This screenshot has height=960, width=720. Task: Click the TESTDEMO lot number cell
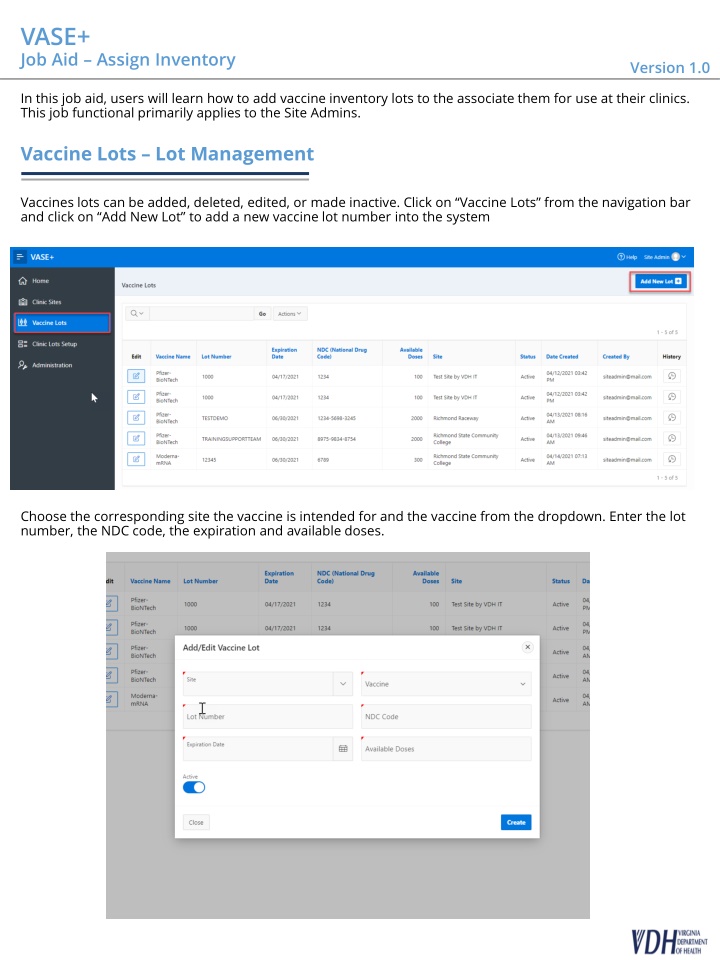coord(215,418)
